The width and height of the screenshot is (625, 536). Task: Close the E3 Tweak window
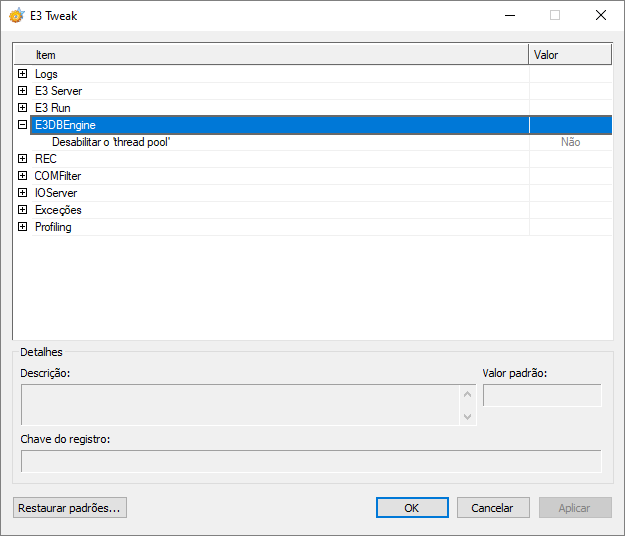coord(600,16)
